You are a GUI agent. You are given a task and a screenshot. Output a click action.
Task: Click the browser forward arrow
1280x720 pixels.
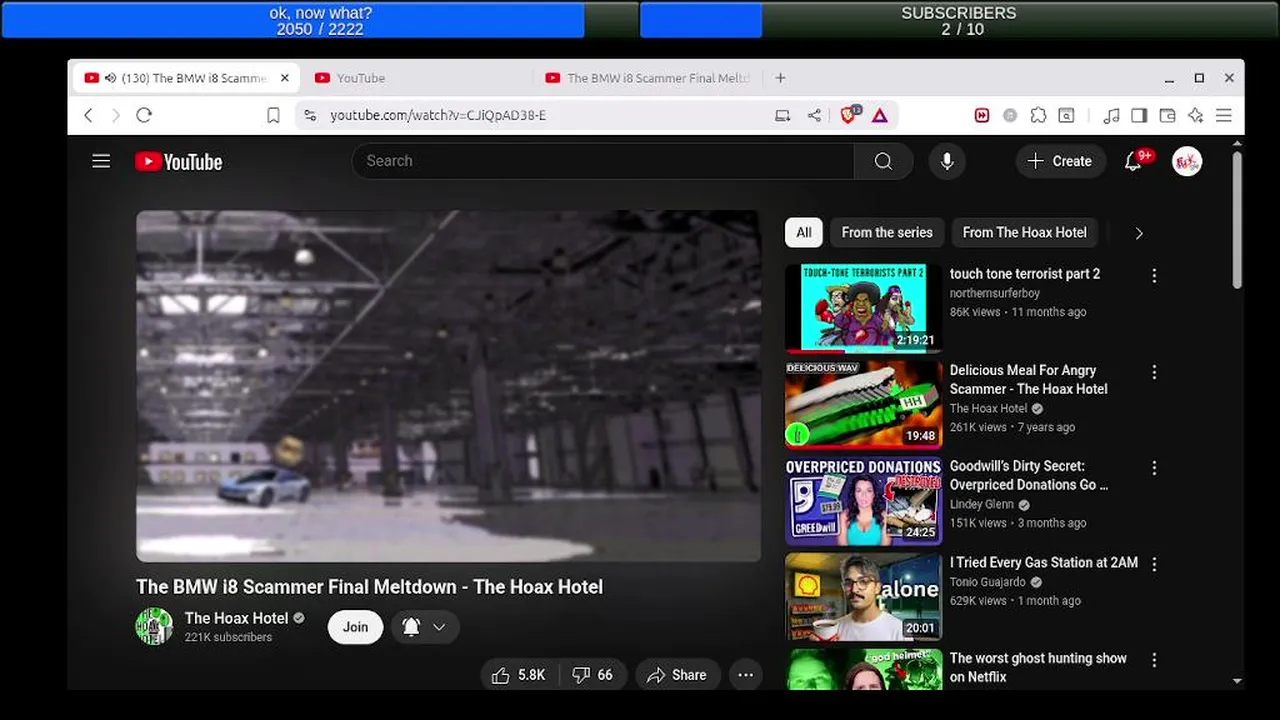(115, 115)
